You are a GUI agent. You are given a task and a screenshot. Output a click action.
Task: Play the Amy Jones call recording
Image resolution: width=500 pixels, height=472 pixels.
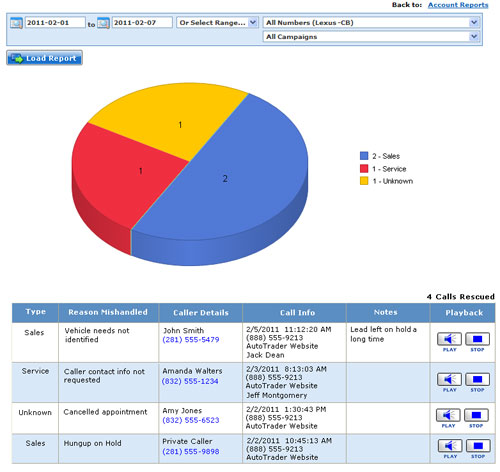click(448, 415)
